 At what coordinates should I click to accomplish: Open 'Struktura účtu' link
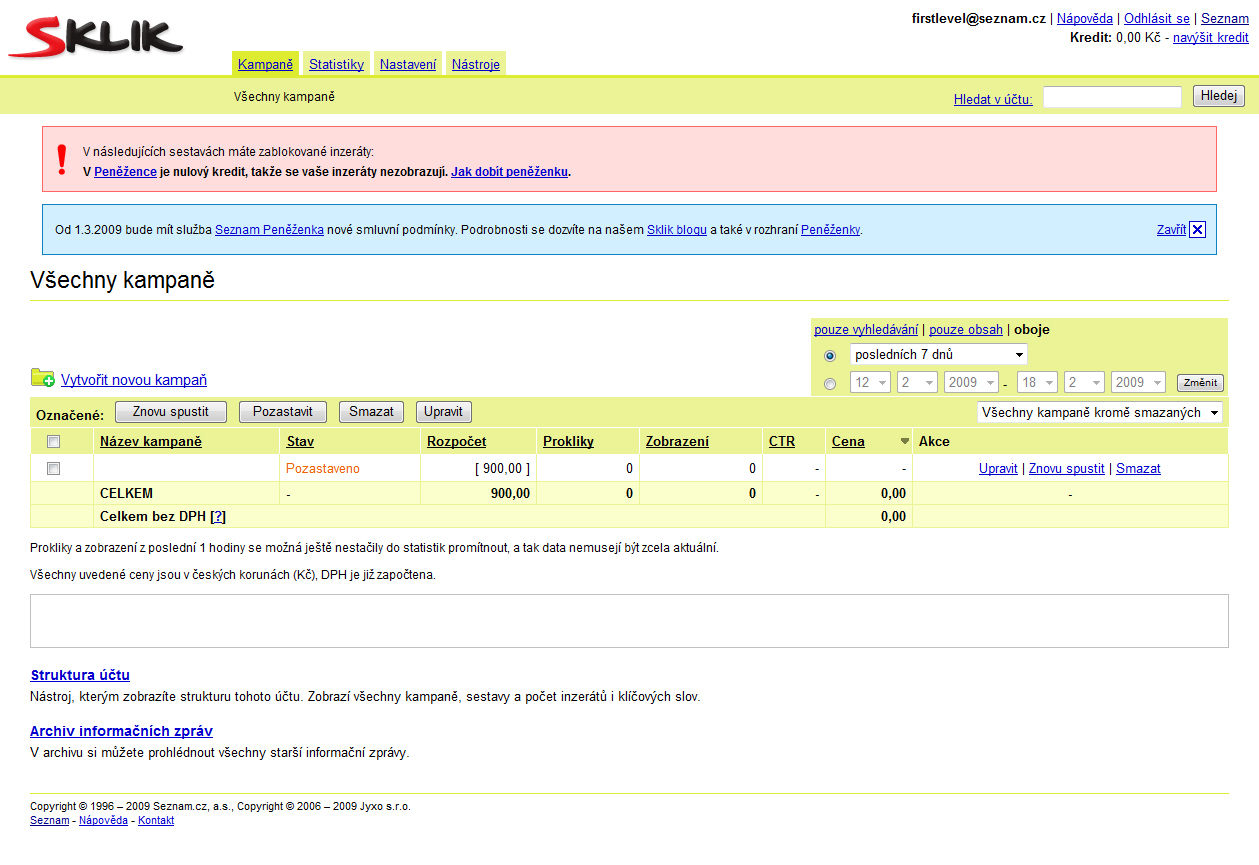click(x=80, y=675)
